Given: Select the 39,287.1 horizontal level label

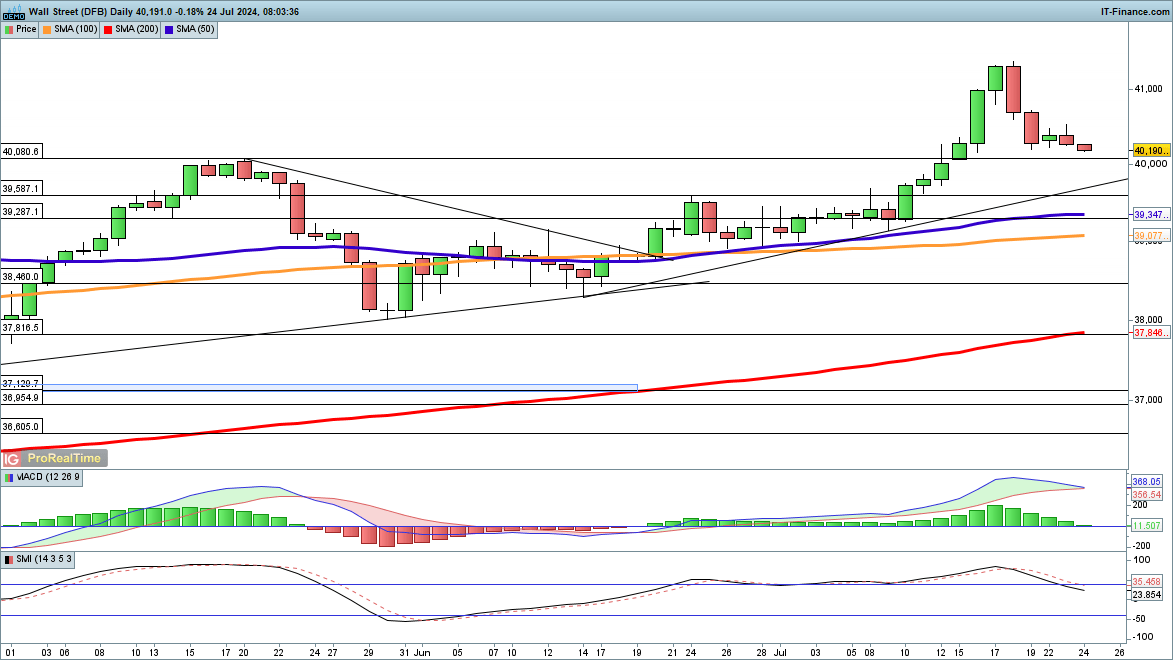Looking at the screenshot, I should coord(21,212).
